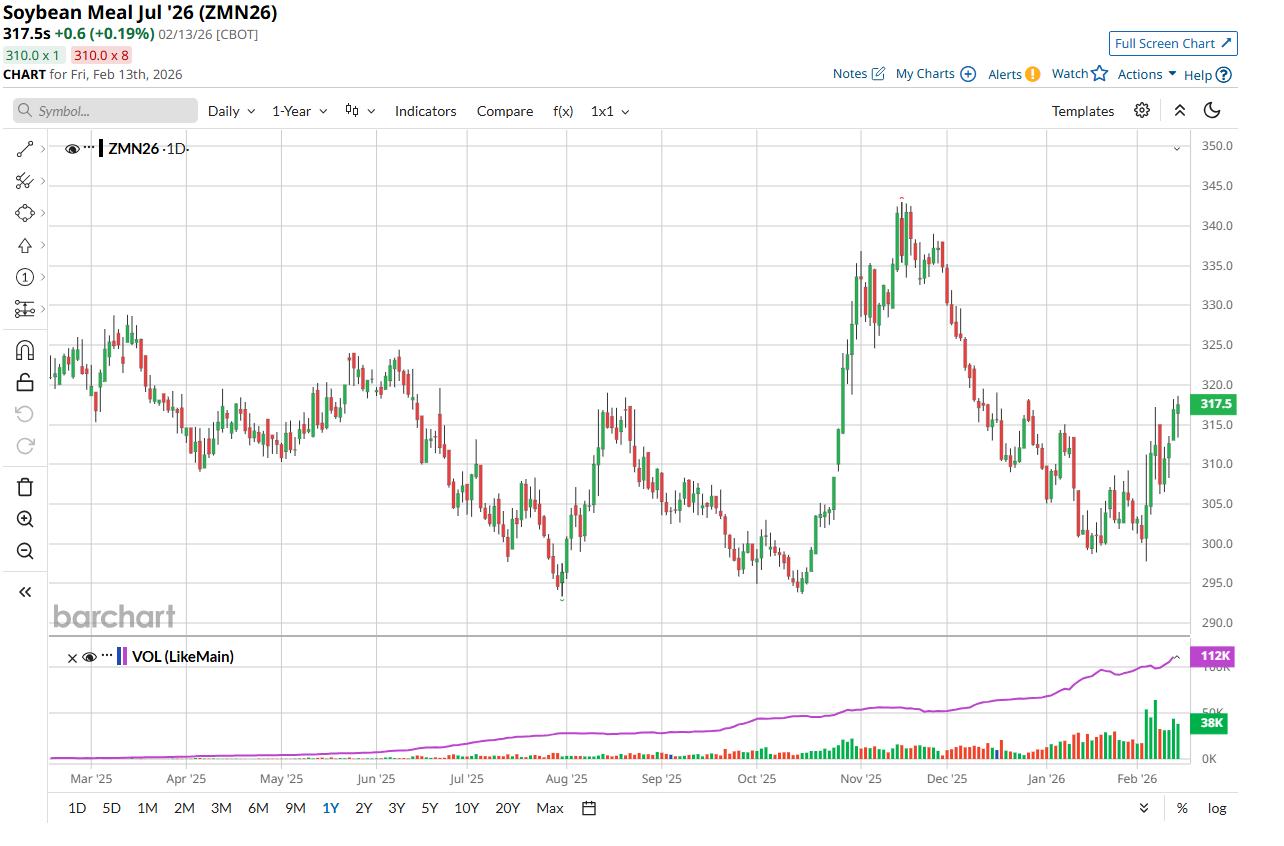Click the zoom in magnifier icon
Image resolution: width=1284 pixels, height=846 pixels.
(25, 519)
